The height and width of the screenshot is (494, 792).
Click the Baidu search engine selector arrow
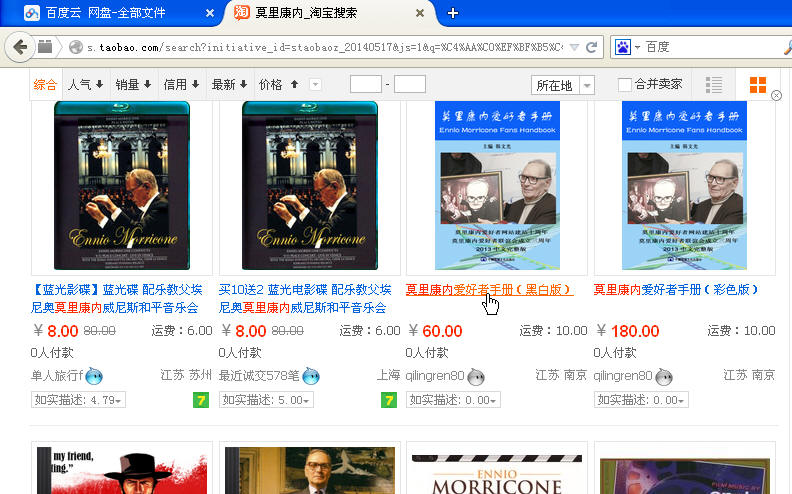pyautogui.click(x=637, y=47)
